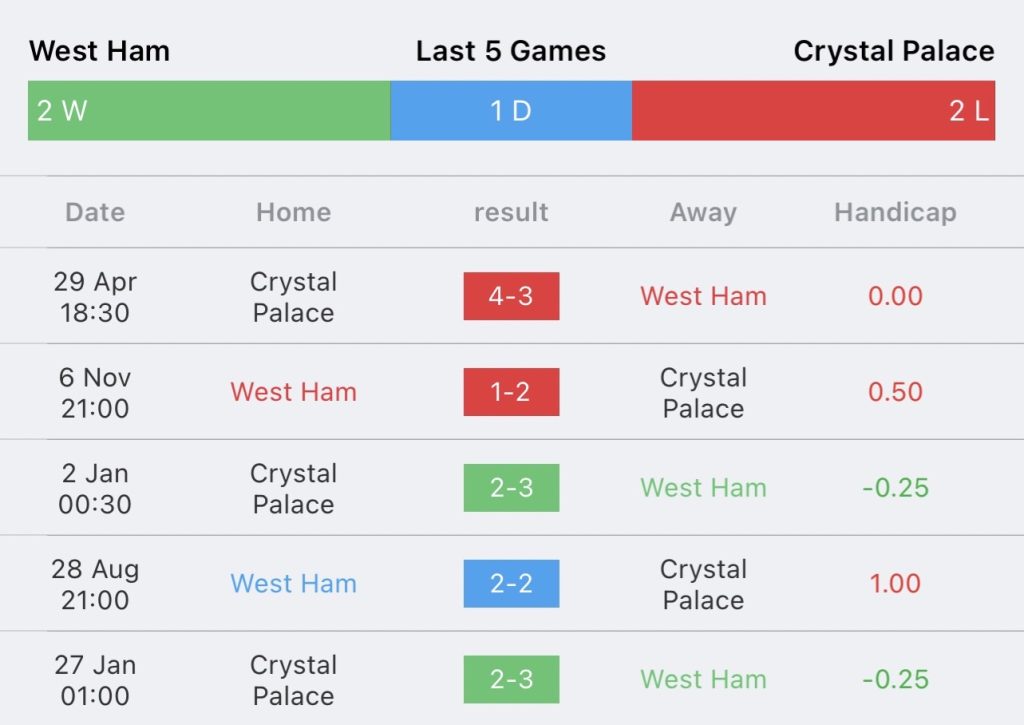Click the red 2 L bar segment
Screen dimensions: 1024x725
click(813, 111)
